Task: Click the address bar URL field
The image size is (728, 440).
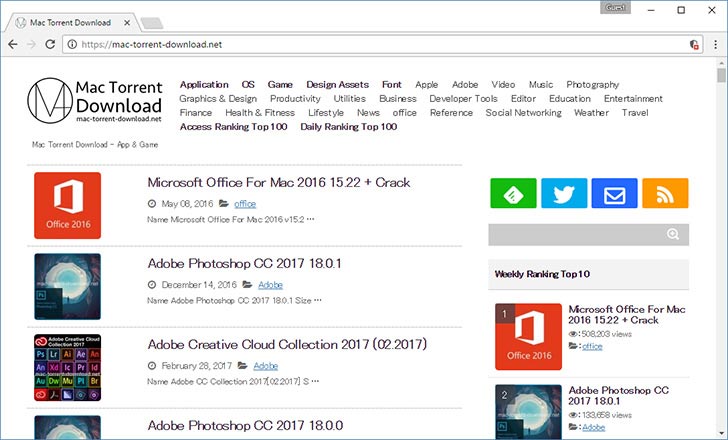Action: click(x=383, y=45)
